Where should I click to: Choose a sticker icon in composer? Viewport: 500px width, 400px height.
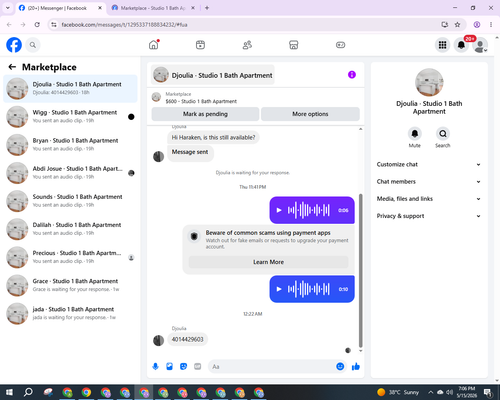point(183,367)
